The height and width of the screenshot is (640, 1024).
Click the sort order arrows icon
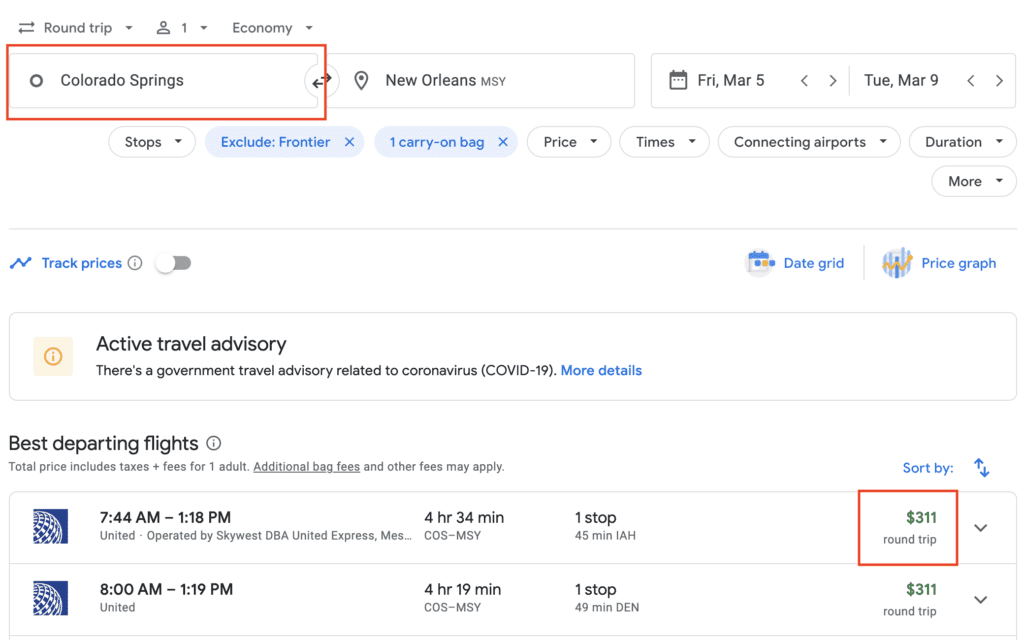pos(982,468)
